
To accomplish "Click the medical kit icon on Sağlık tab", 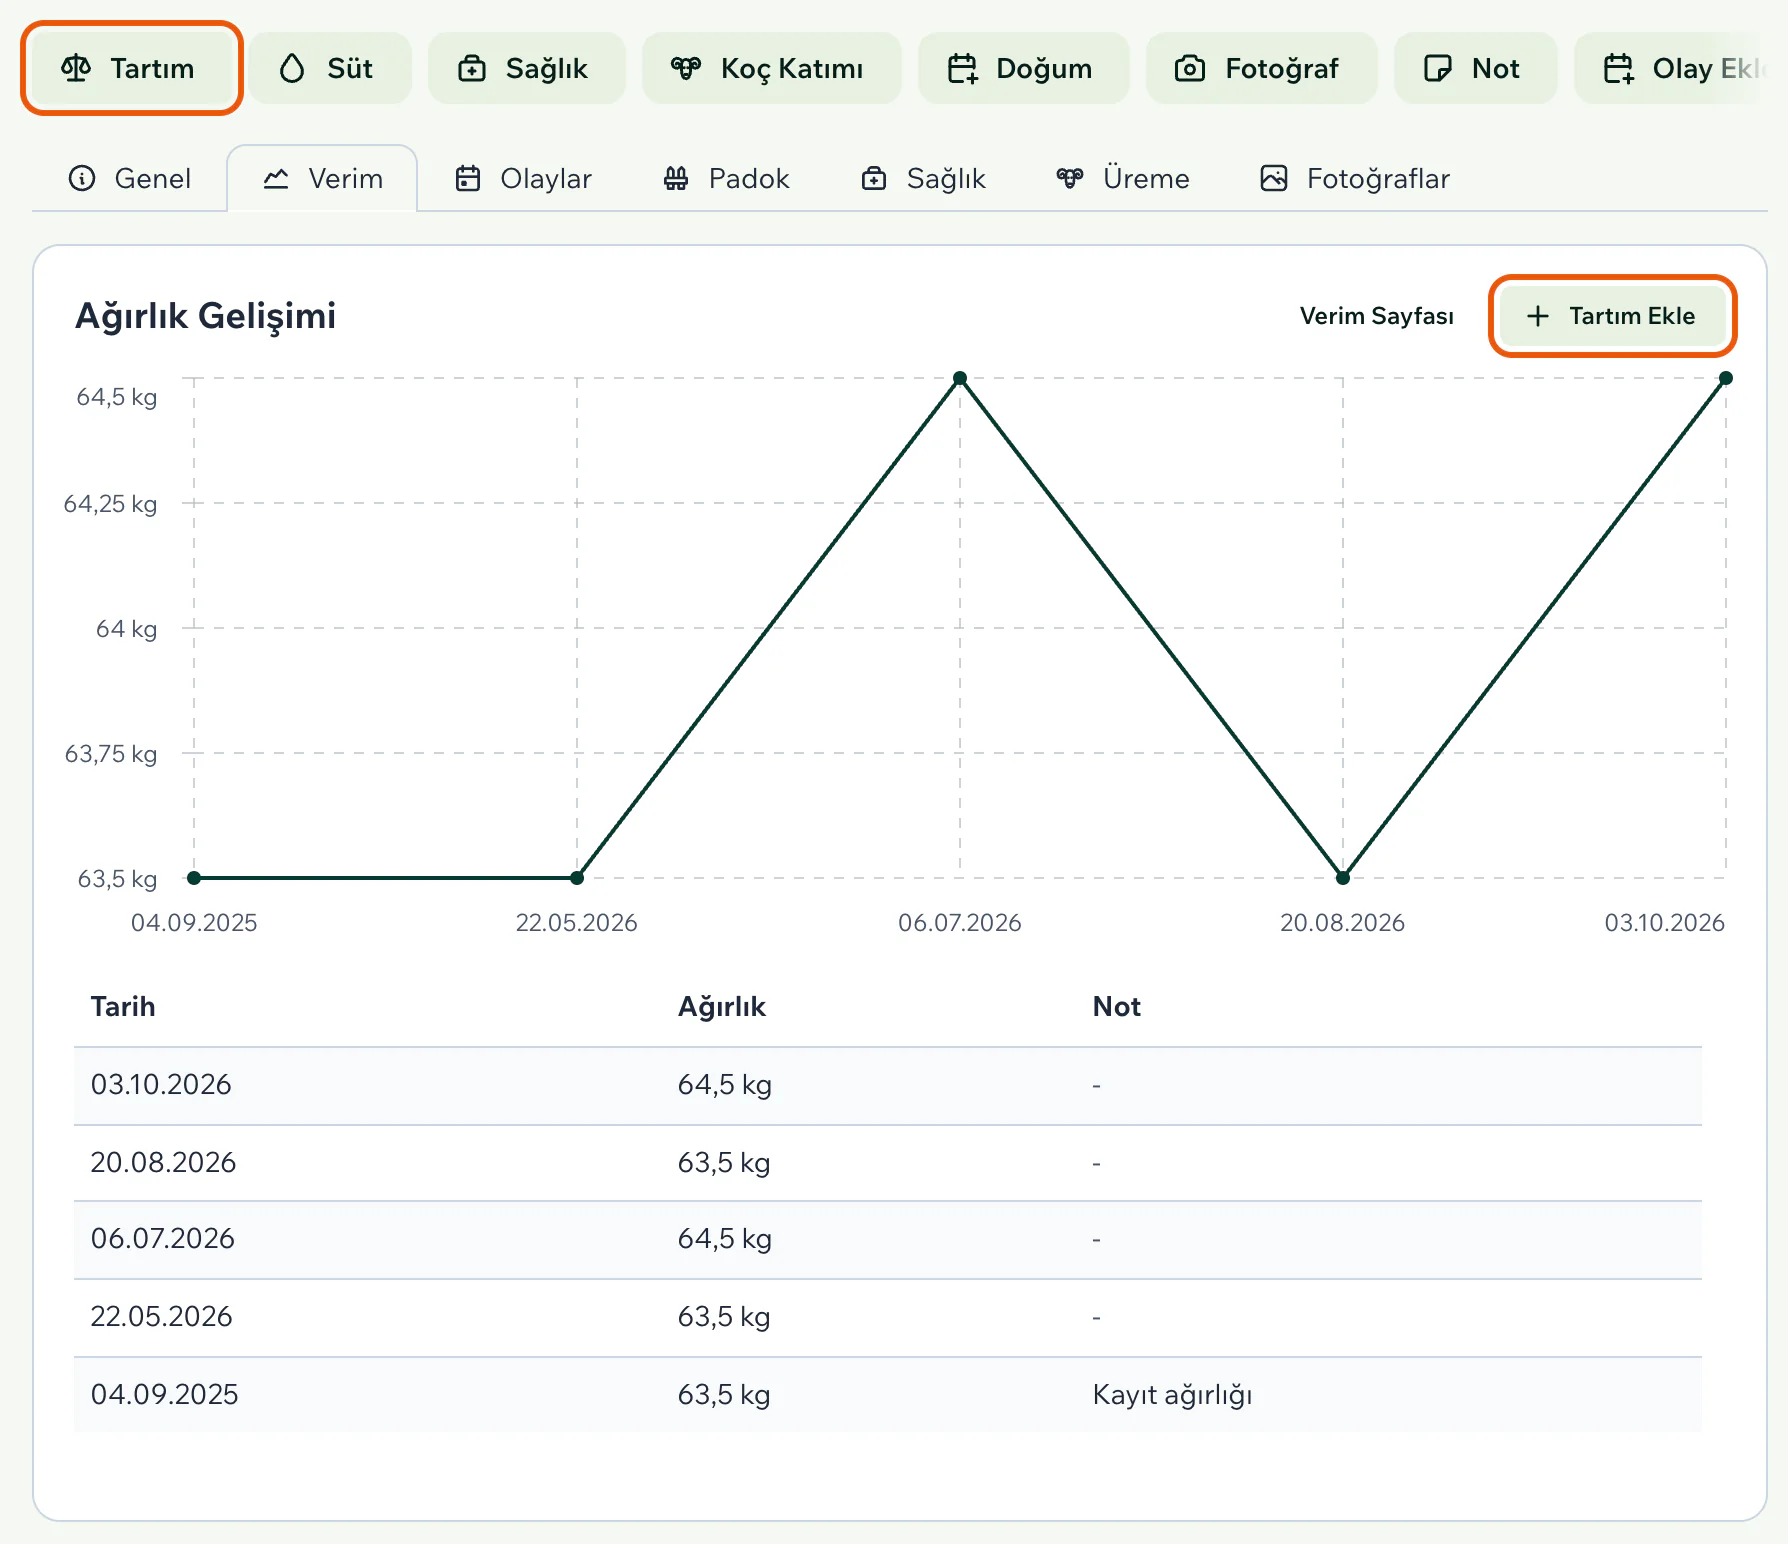I will pos(874,178).
